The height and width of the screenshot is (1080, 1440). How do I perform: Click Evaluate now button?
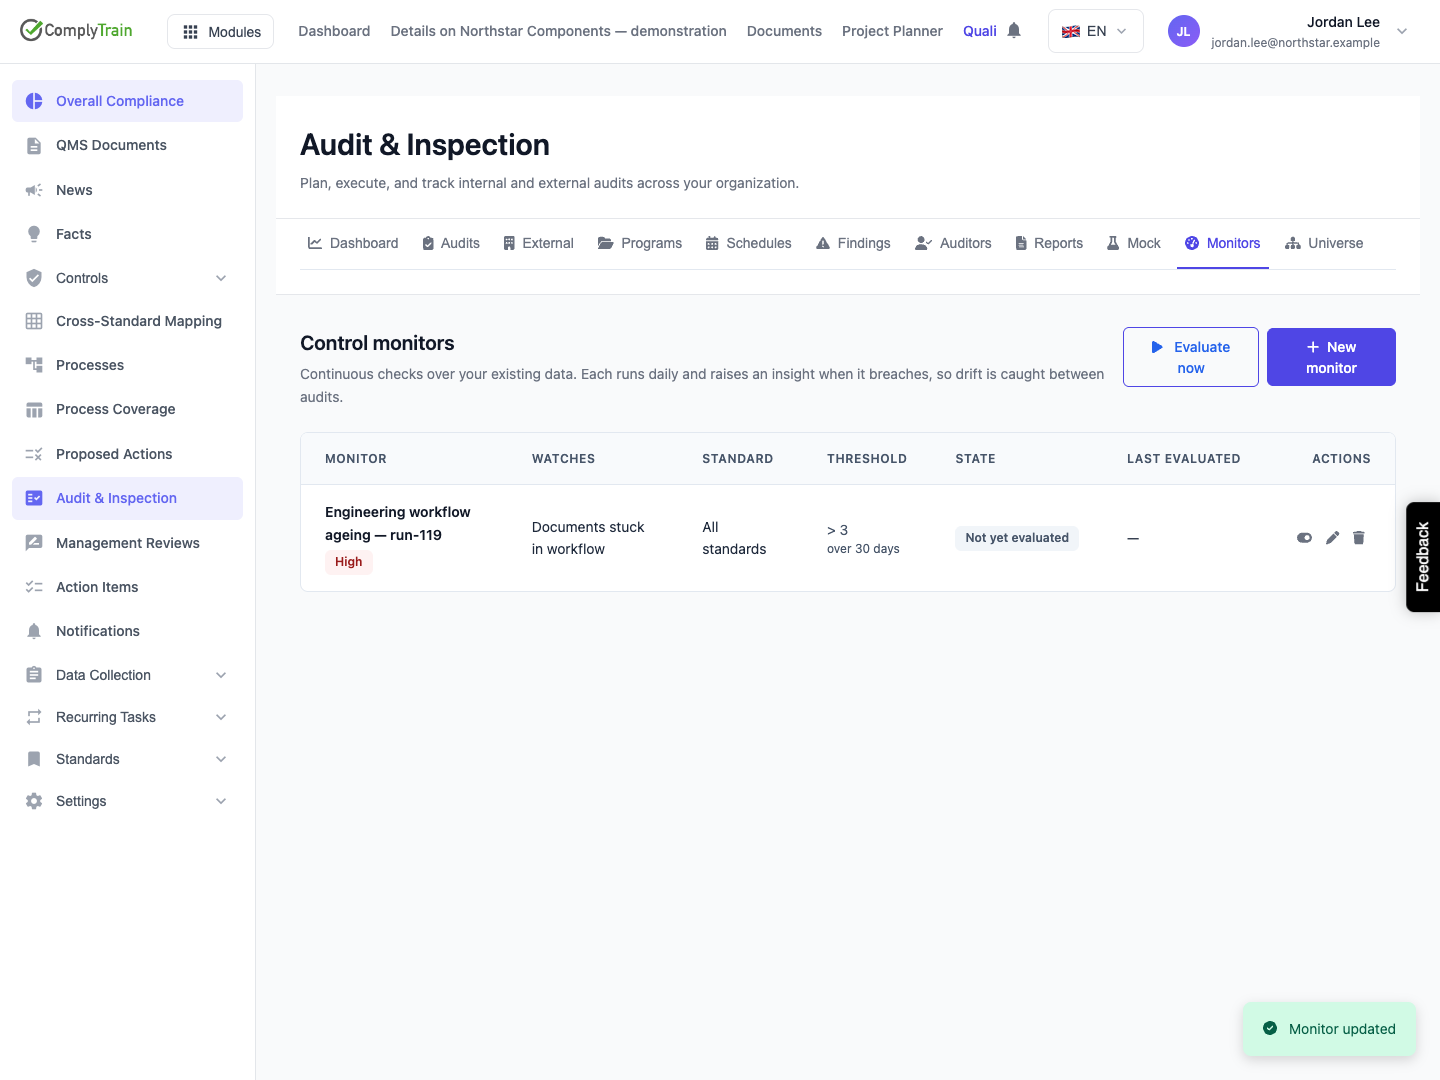1191,357
